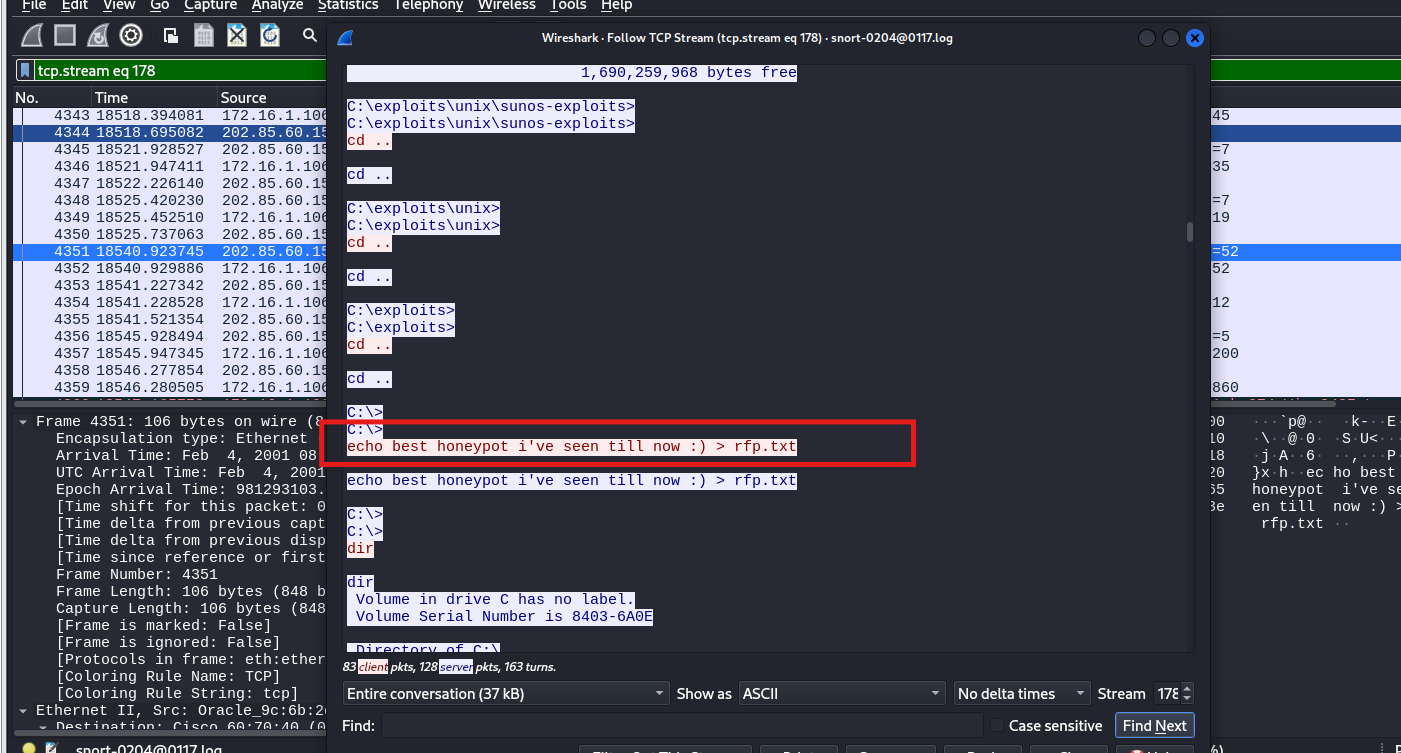Viewport: 1401px width, 753px height.
Task: Select packet row 4355
Action: tap(170, 319)
